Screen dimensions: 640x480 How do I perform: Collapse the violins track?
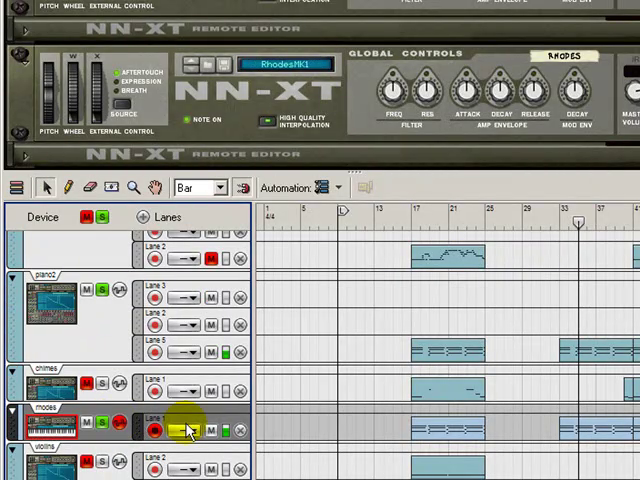12,450
